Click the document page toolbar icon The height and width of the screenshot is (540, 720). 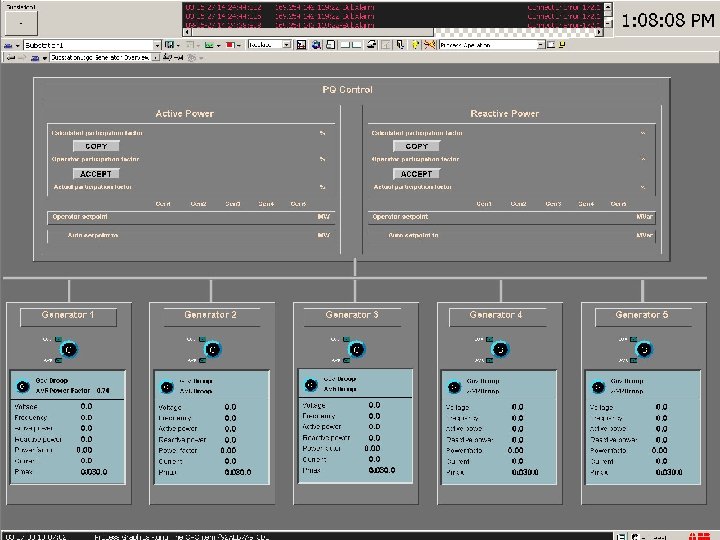coord(330,45)
